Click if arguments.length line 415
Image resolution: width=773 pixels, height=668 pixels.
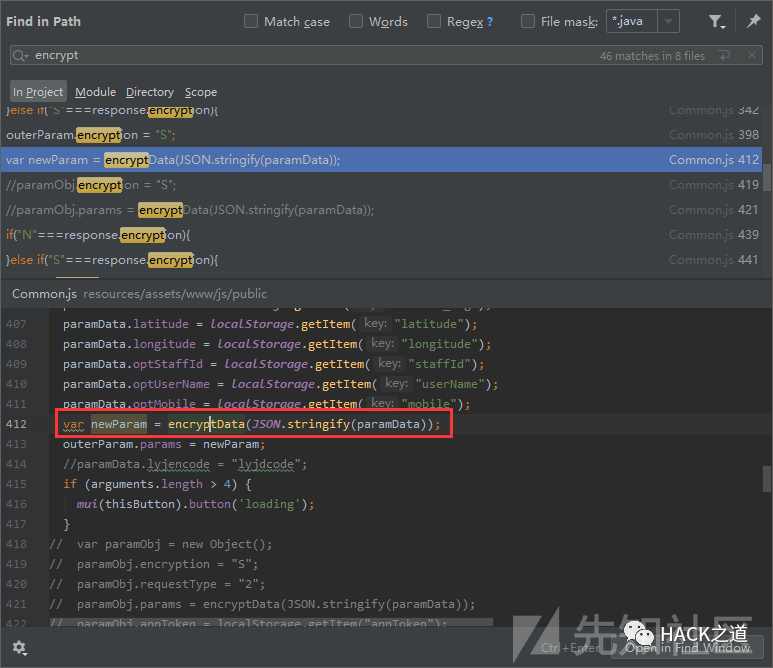click(157, 484)
